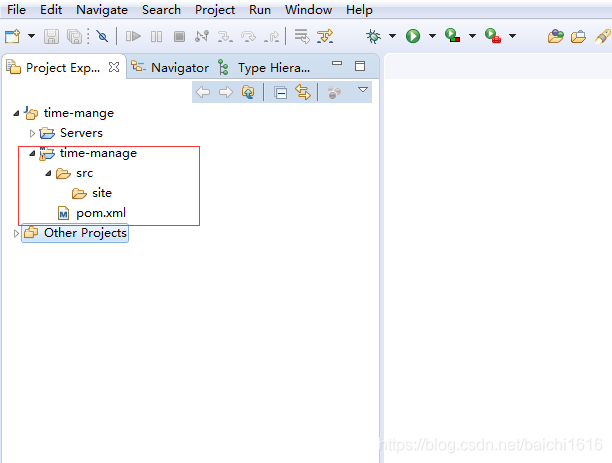This screenshot has width=612, height=463.
Task: Click the Step Over icon
Action: [x=248, y=36]
